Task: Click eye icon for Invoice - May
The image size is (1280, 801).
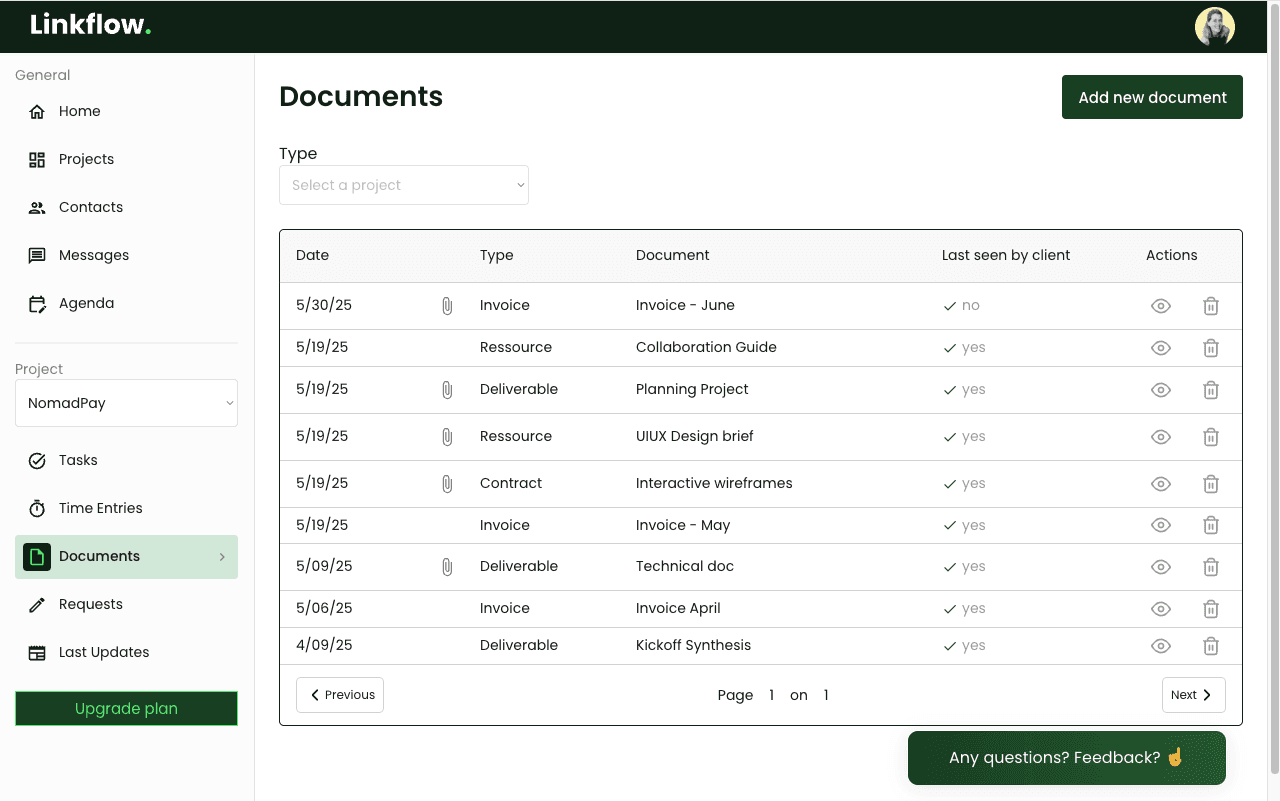Action: 1160,525
